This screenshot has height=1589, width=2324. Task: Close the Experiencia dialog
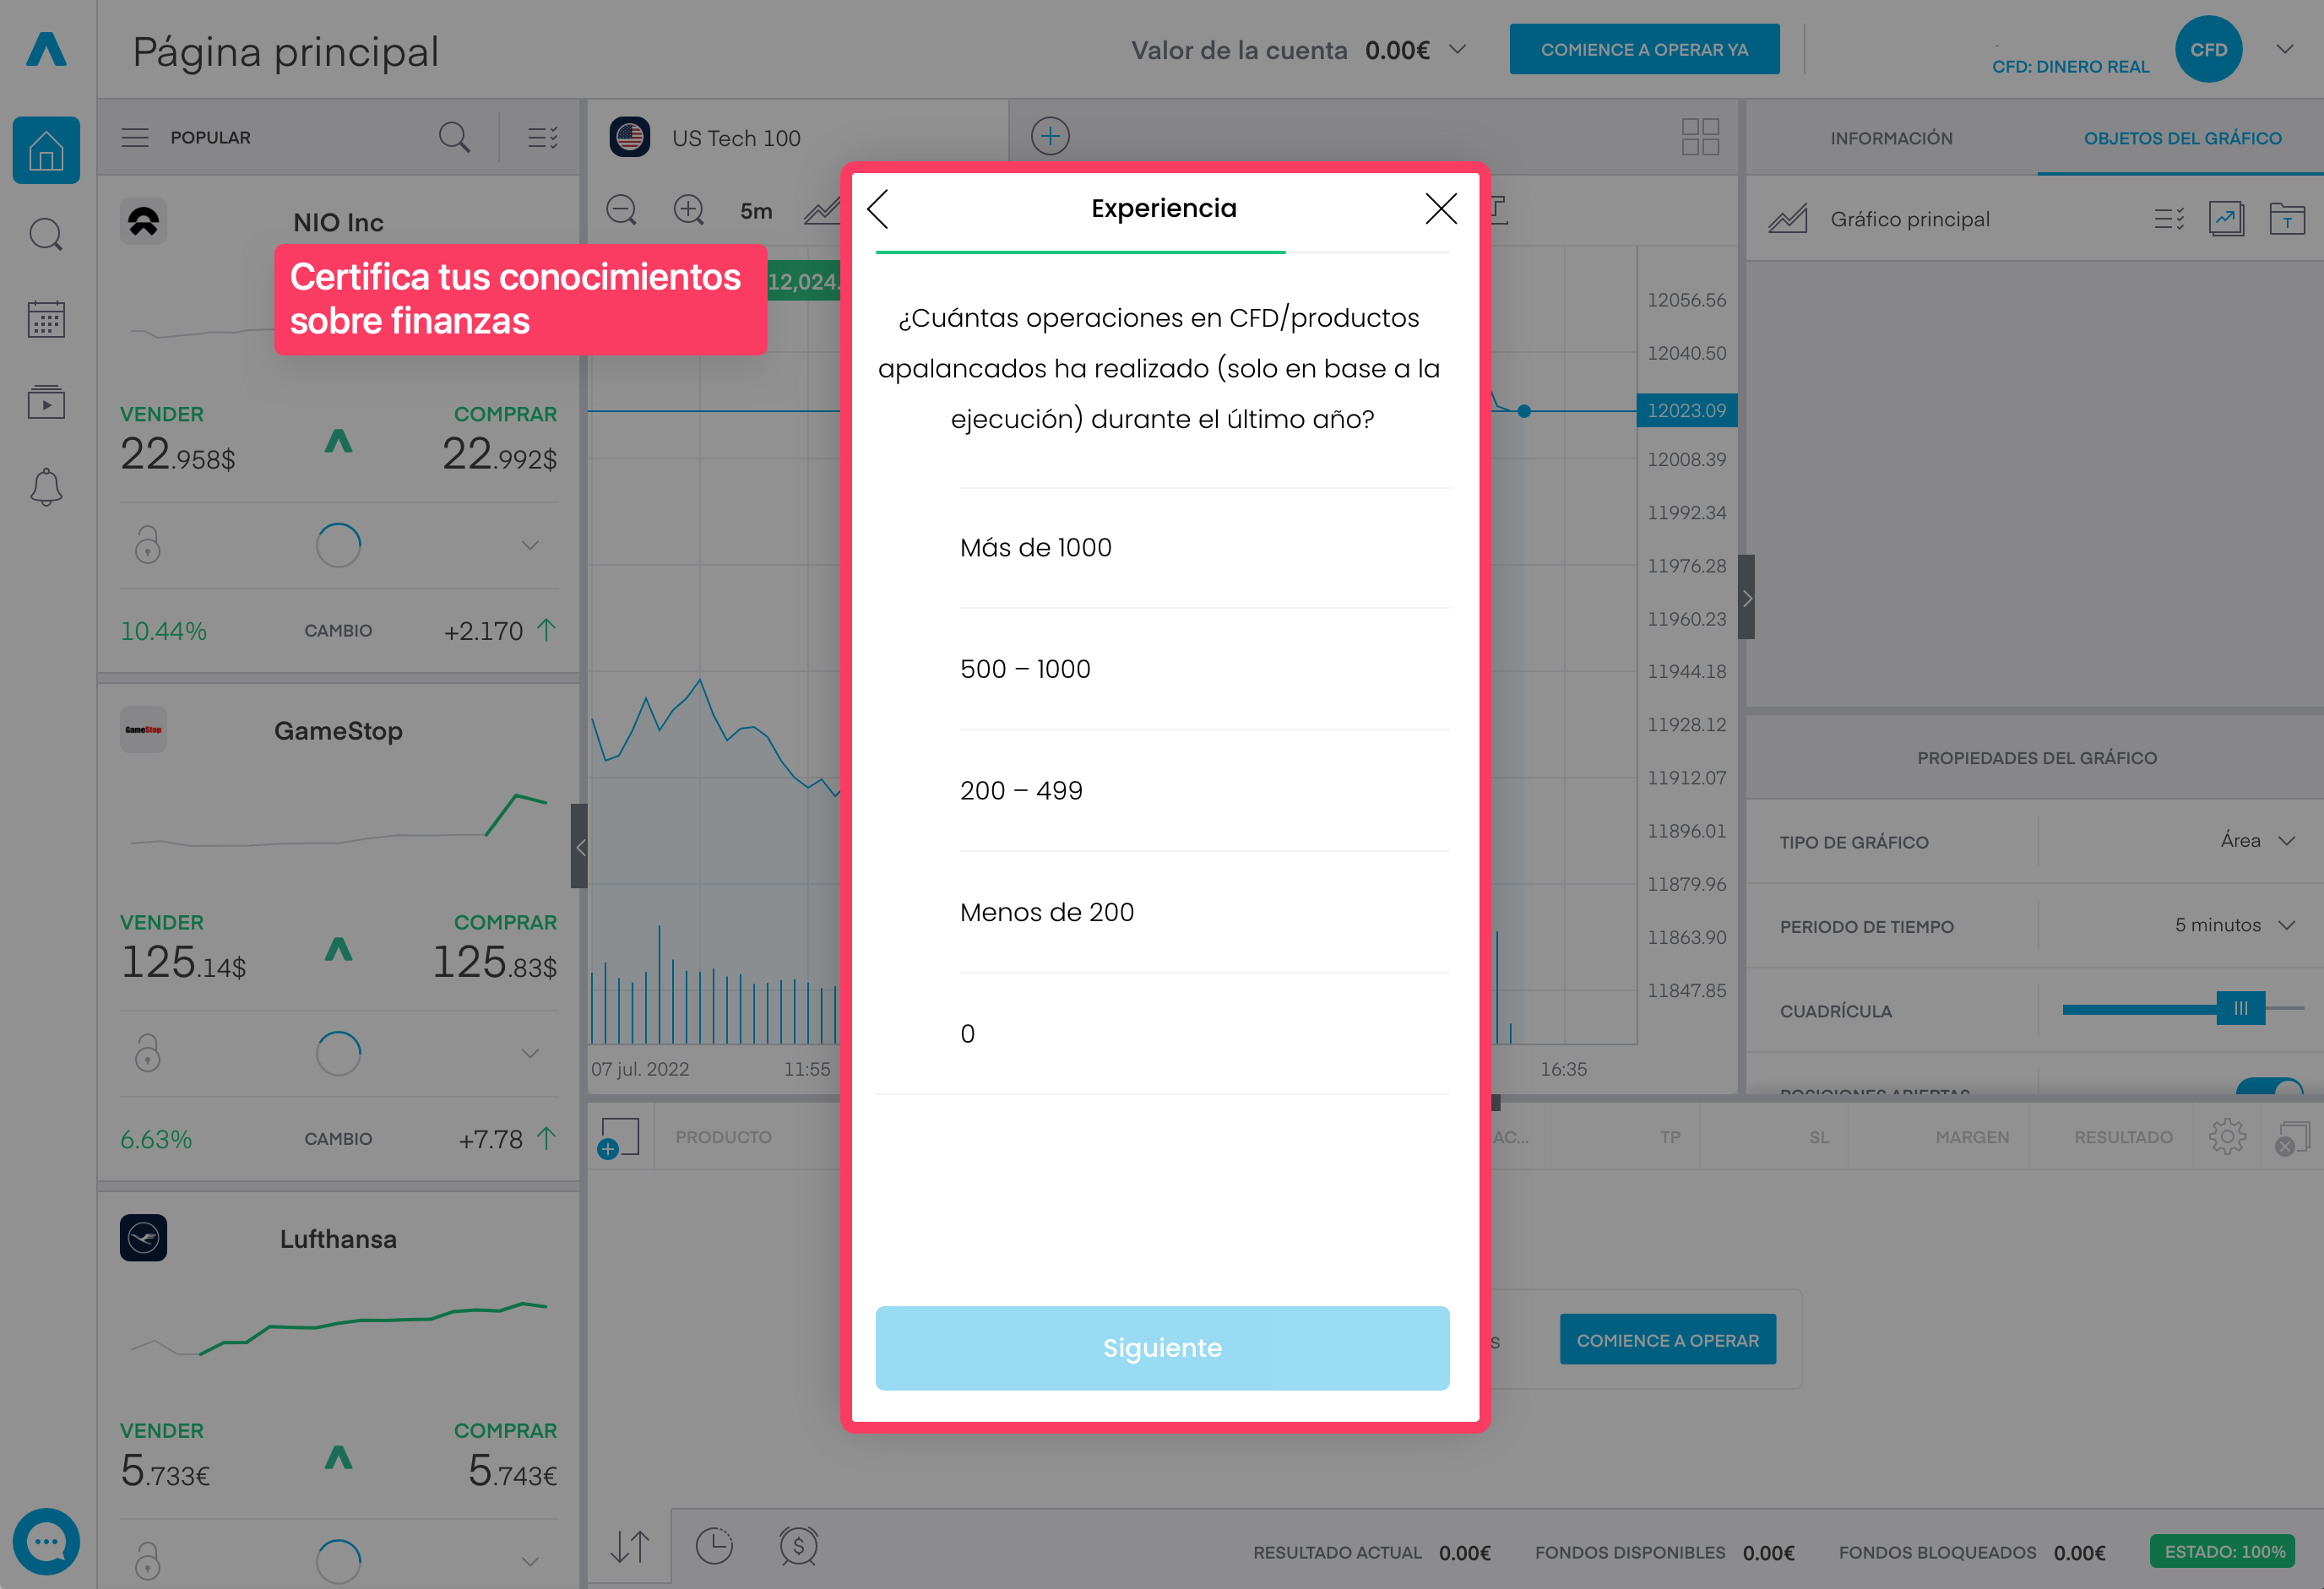tap(1441, 209)
